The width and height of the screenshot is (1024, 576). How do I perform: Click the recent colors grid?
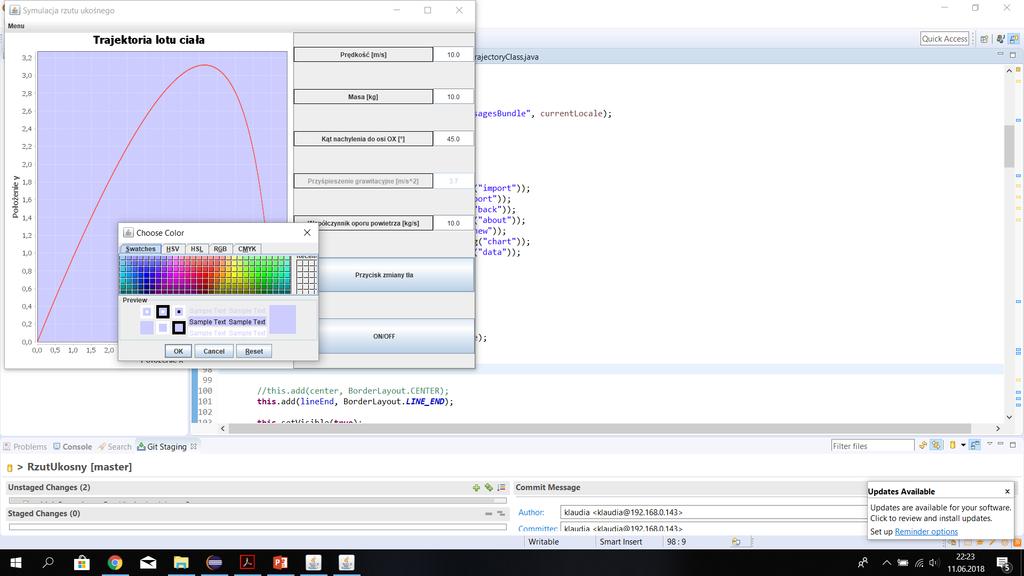point(306,277)
